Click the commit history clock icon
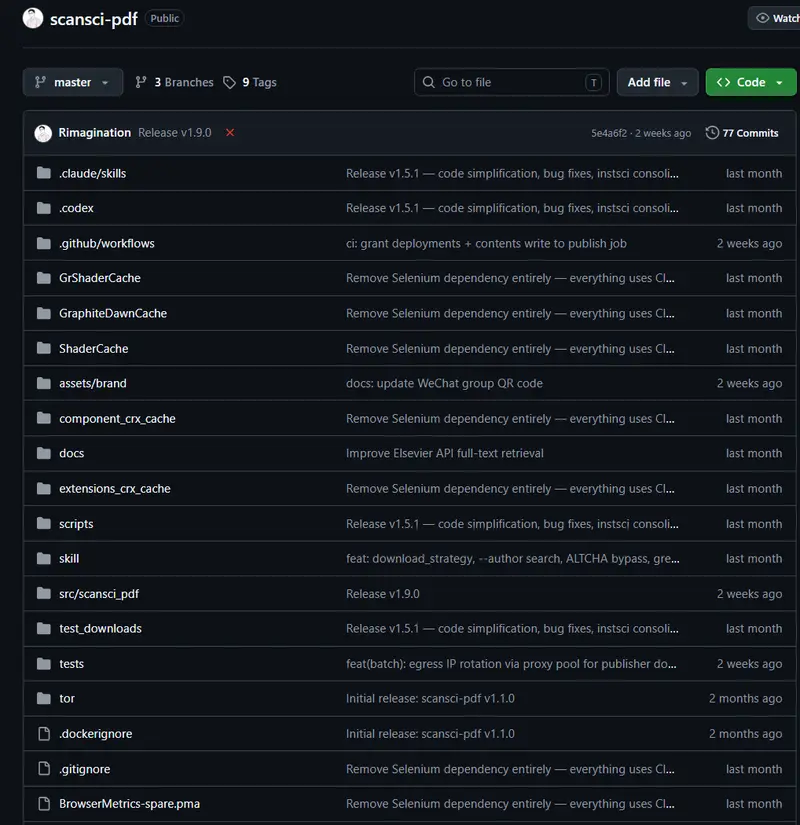The height and width of the screenshot is (825, 800). (x=712, y=133)
